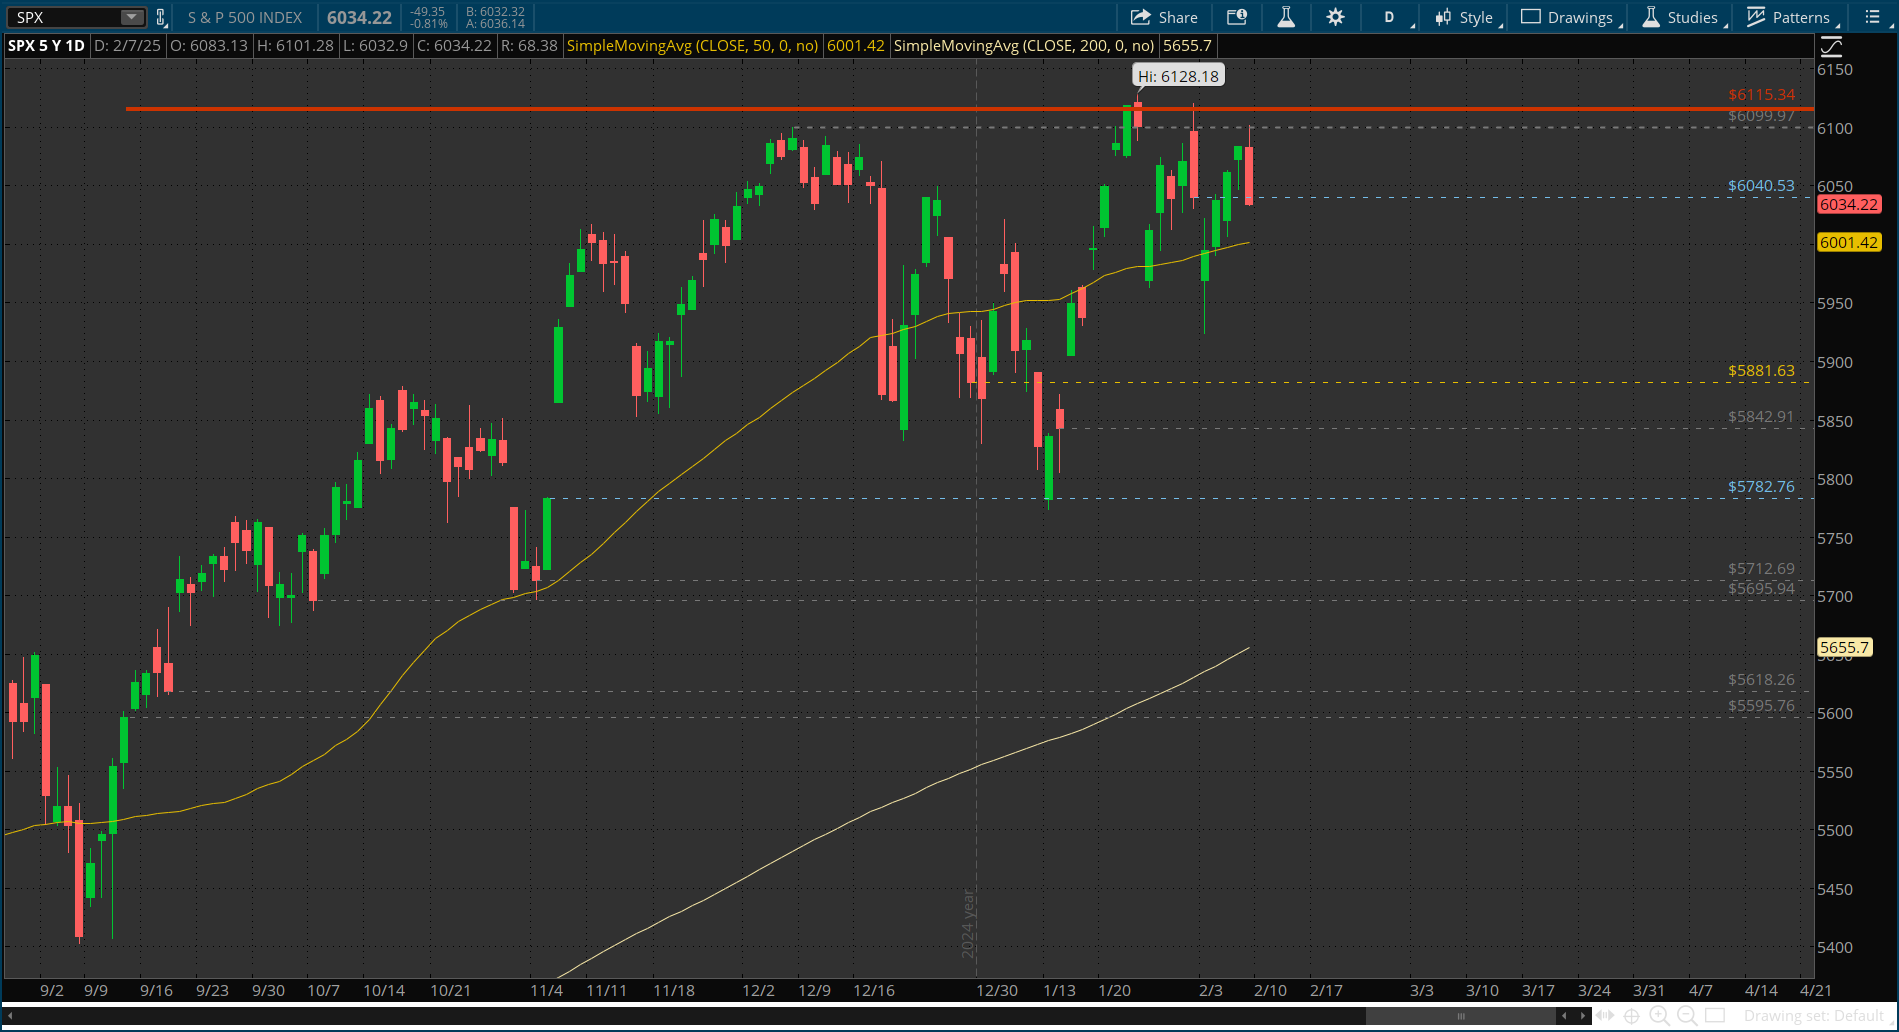Click the horizontal time scrollbar thumb
The width and height of the screenshot is (1899, 1032).
(1461, 1016)
